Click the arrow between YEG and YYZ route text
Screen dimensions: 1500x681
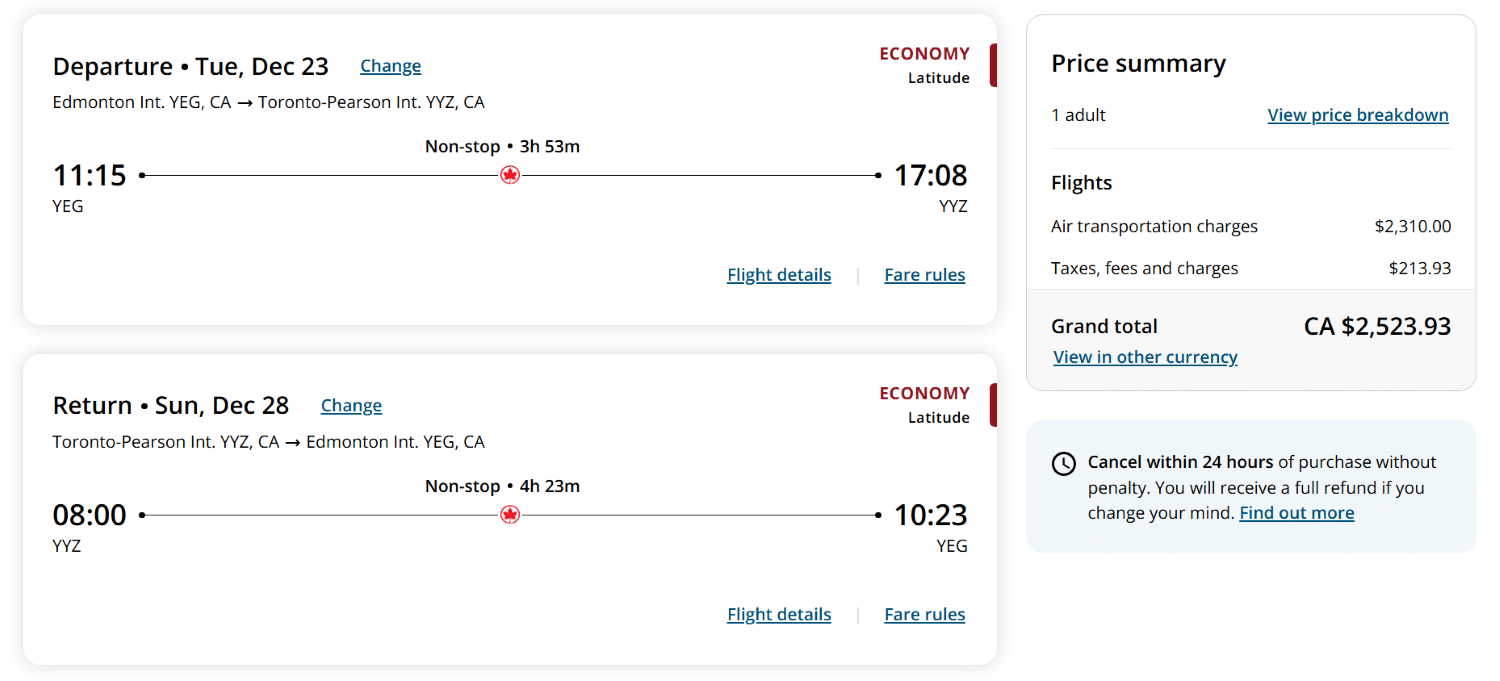[x=243, y=101]
